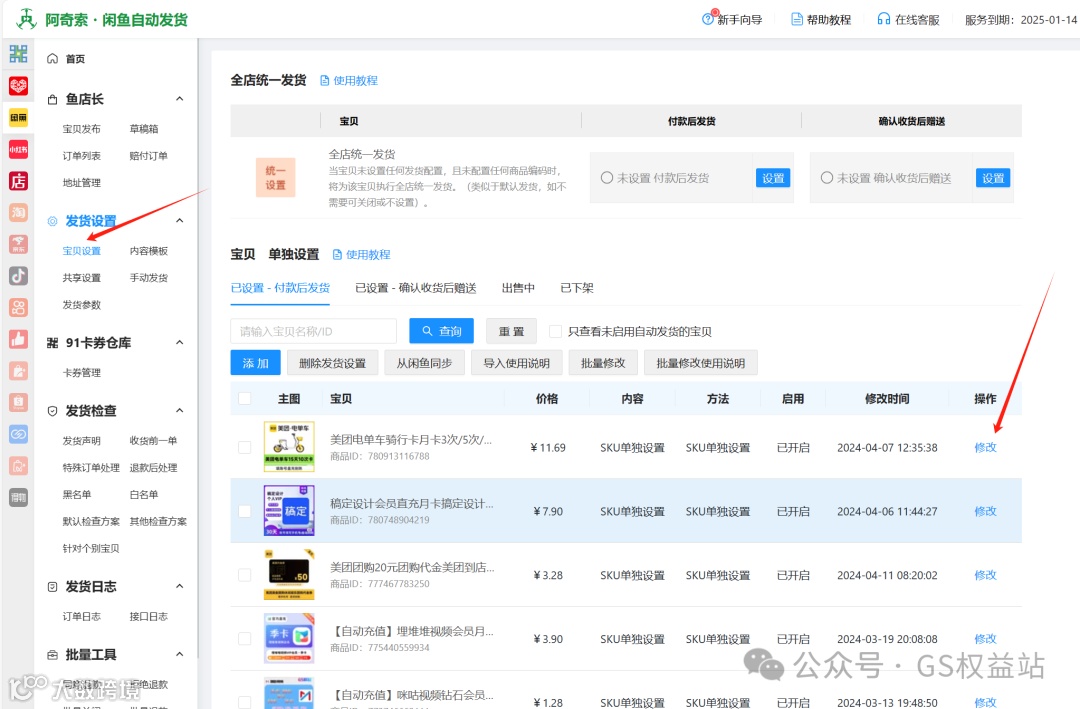Open 宝贝设置 in sidebar menu
1080x709 pixels.
click(x=81, y=251)
